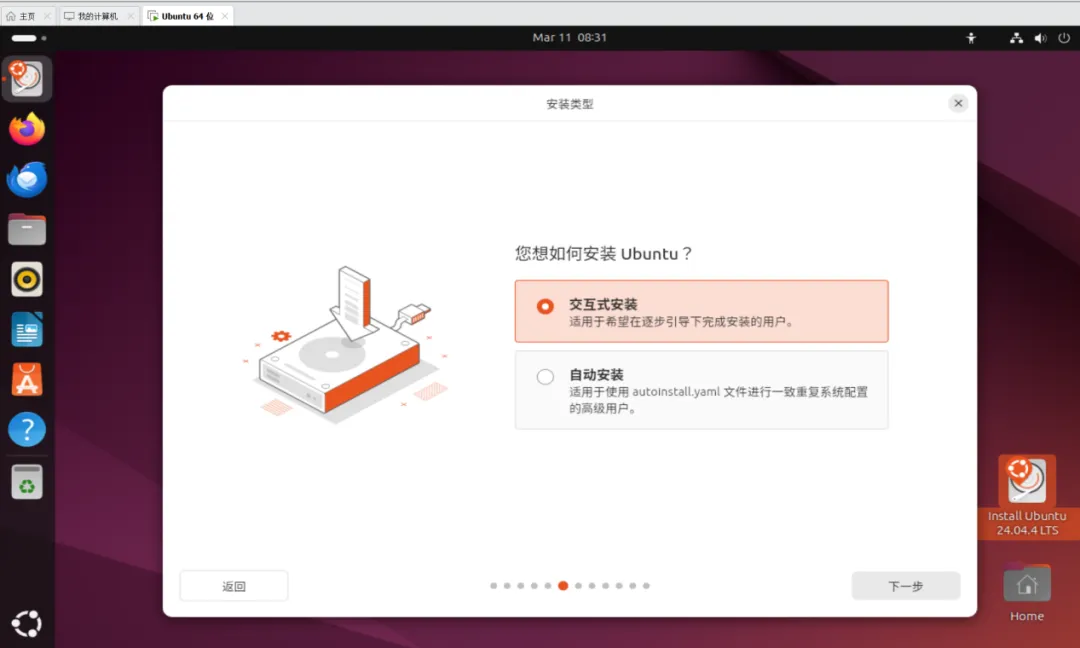This screenshot has width=1080, height=648.
Task: Select the 交互式安装 radio option
Action: coord(701,311)
